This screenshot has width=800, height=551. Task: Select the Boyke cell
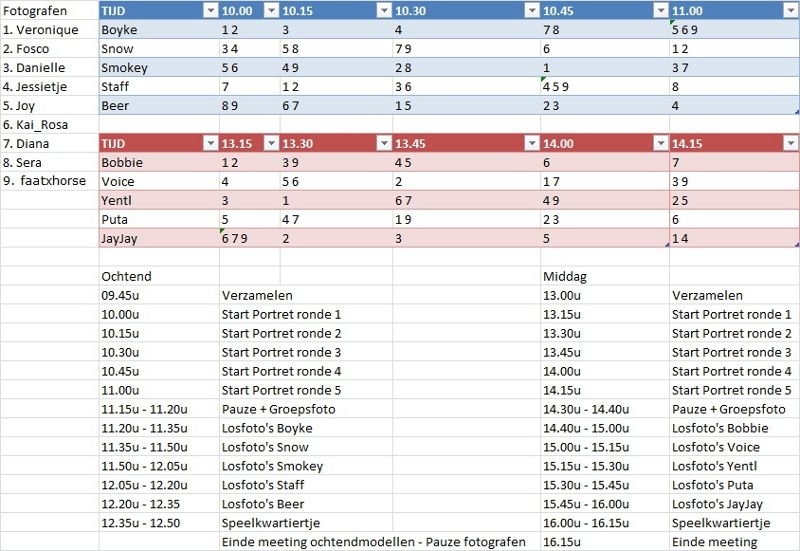point(159,30)
